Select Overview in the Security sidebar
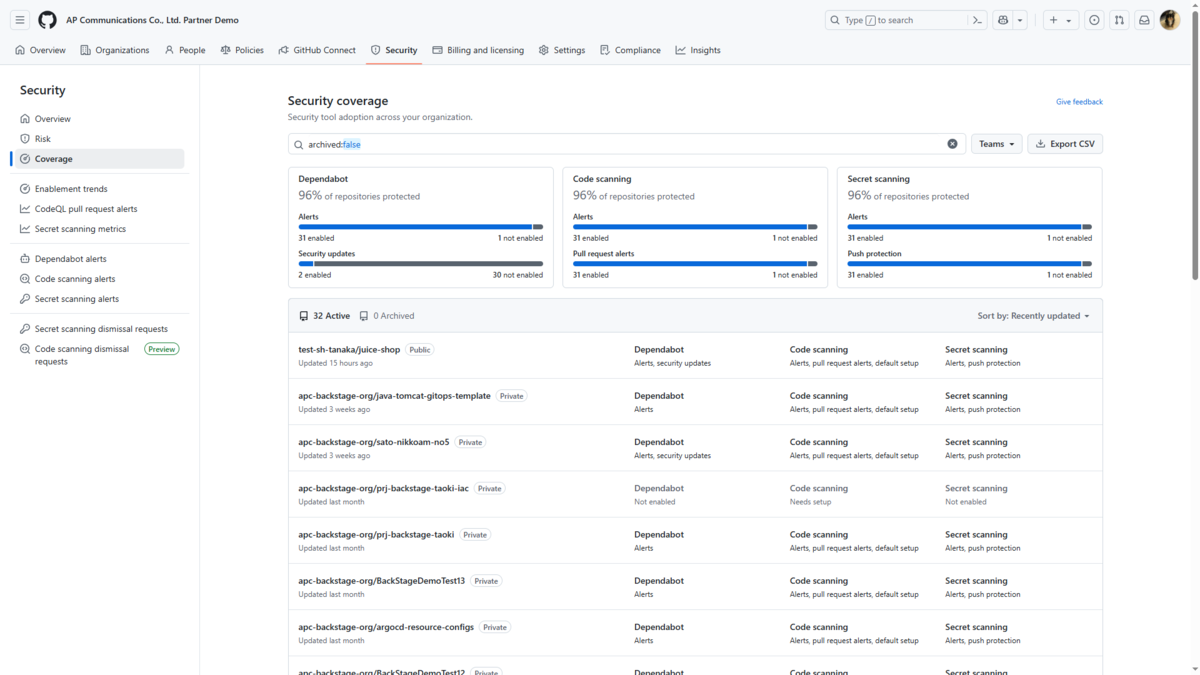The height and width of the screenshot is (675, 1200). [100, 119]
